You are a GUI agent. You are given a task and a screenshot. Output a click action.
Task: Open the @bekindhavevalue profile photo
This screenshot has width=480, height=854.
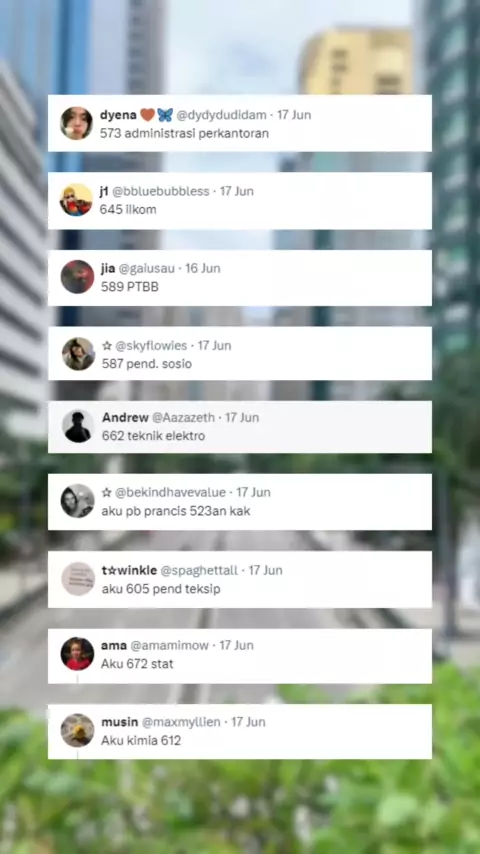pos(77,501)
